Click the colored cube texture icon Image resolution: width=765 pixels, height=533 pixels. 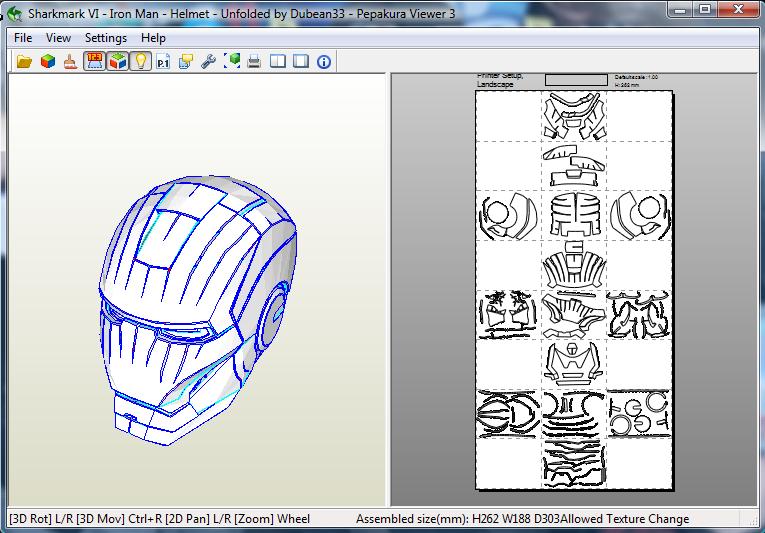pyautogui.click(x=48, y=62)
